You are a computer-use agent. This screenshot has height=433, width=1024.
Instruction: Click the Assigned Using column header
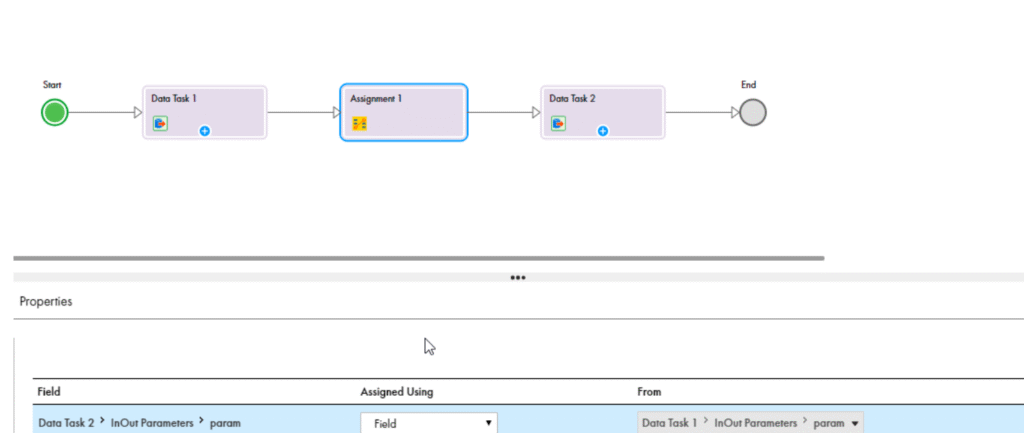pos(396,392)
